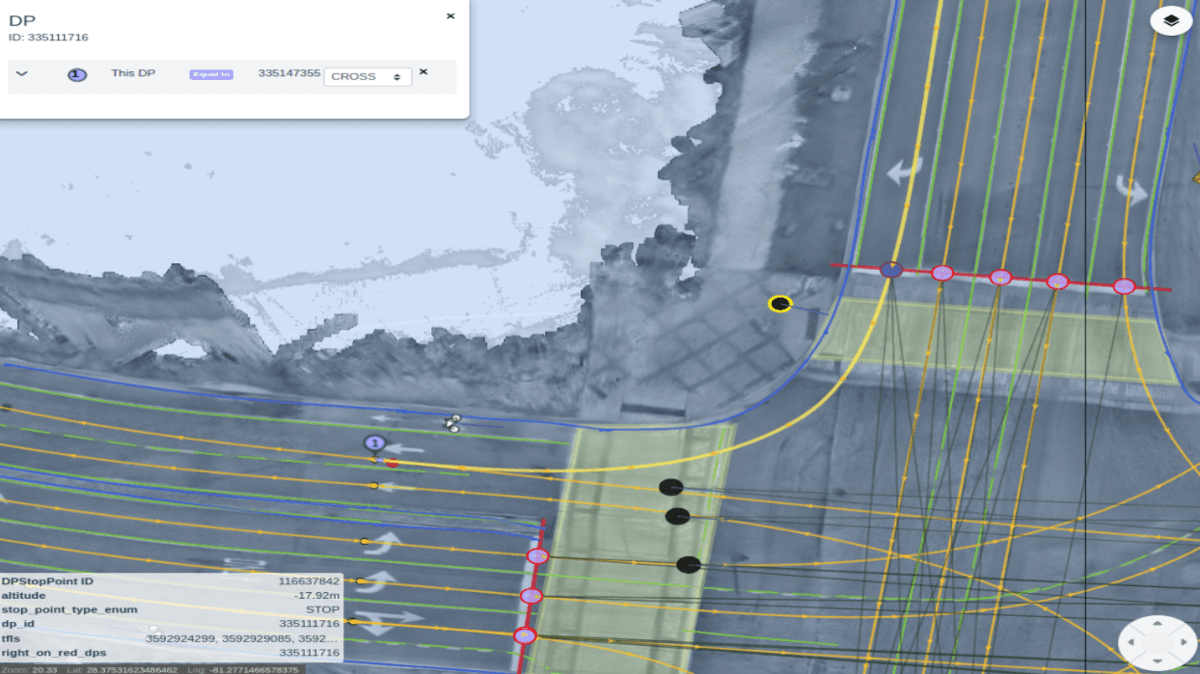Close the DP panel
The height and width of the screenshot is (674, 1200).
click(x=450, y=16)
